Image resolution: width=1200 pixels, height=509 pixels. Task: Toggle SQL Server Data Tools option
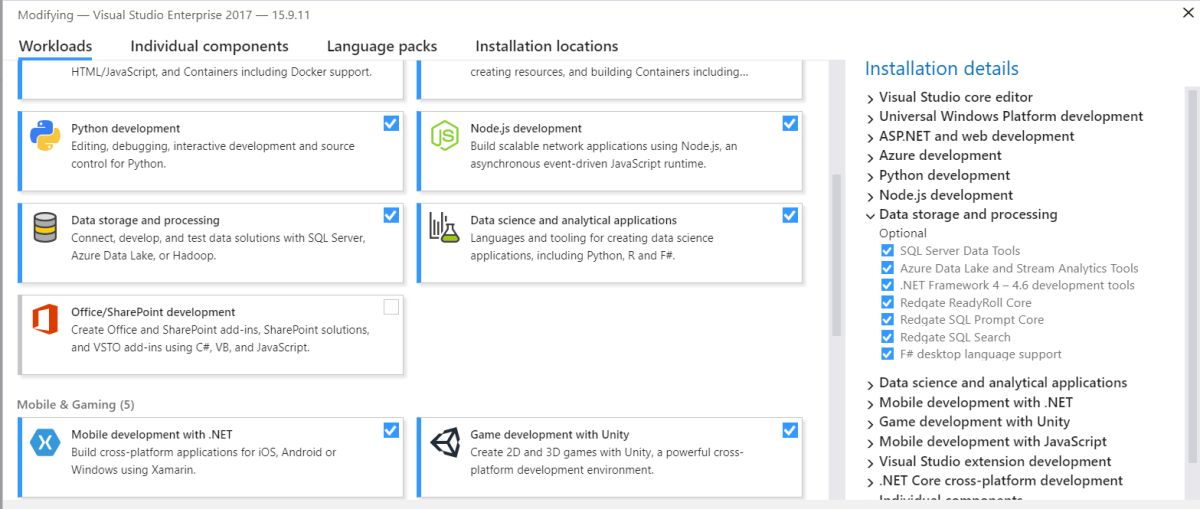point(887,251)
